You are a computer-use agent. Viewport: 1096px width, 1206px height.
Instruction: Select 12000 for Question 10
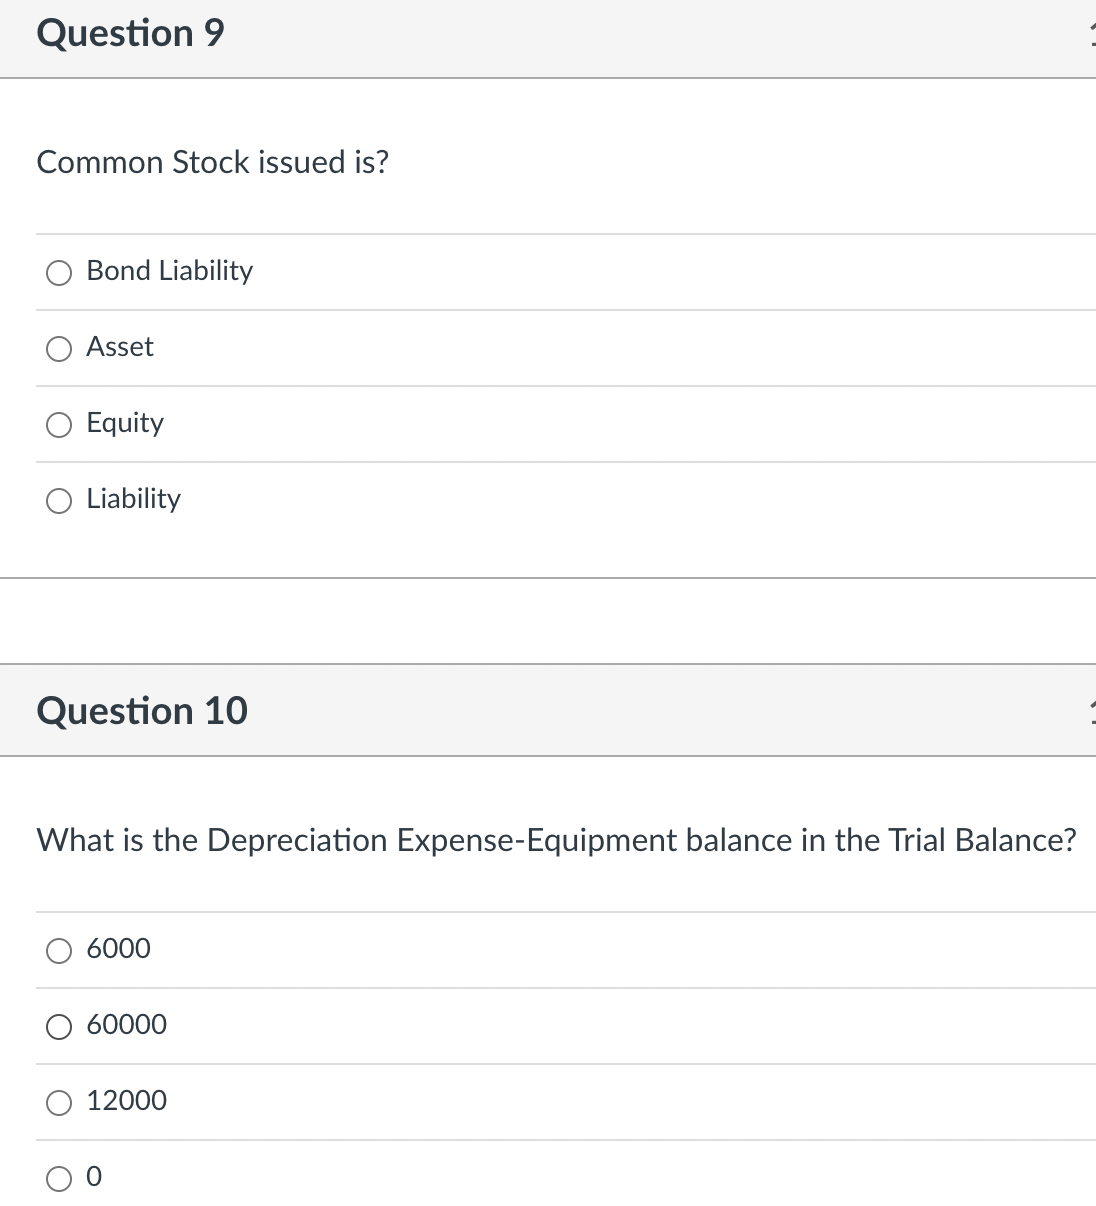point(59,1102)
